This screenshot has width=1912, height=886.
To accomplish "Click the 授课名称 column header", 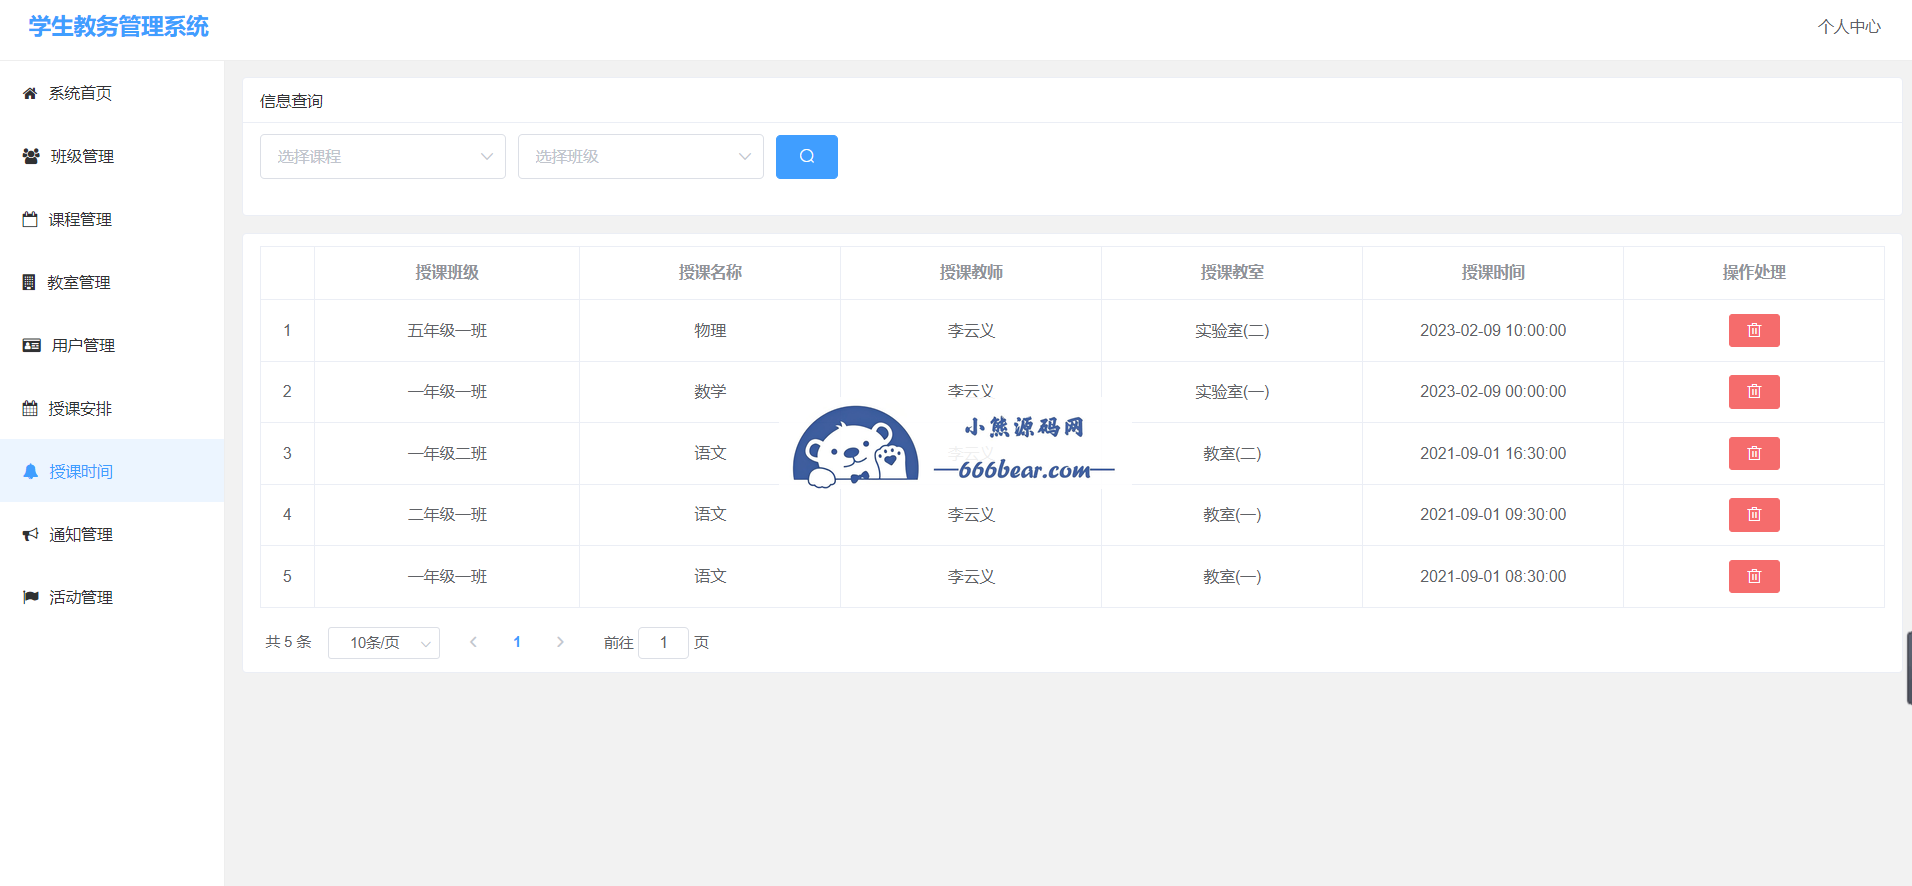I will point(710,272).
